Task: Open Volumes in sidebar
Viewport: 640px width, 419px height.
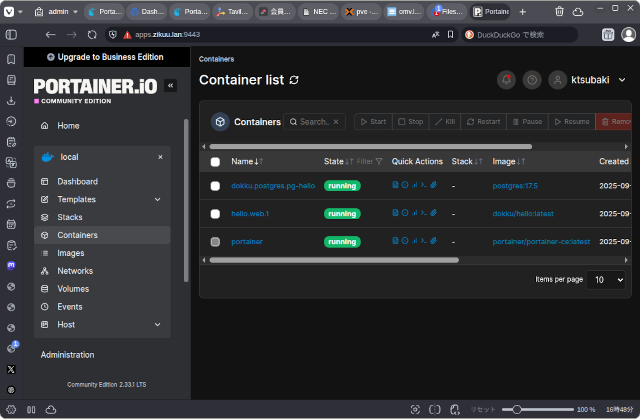Action: coord(102,289)
